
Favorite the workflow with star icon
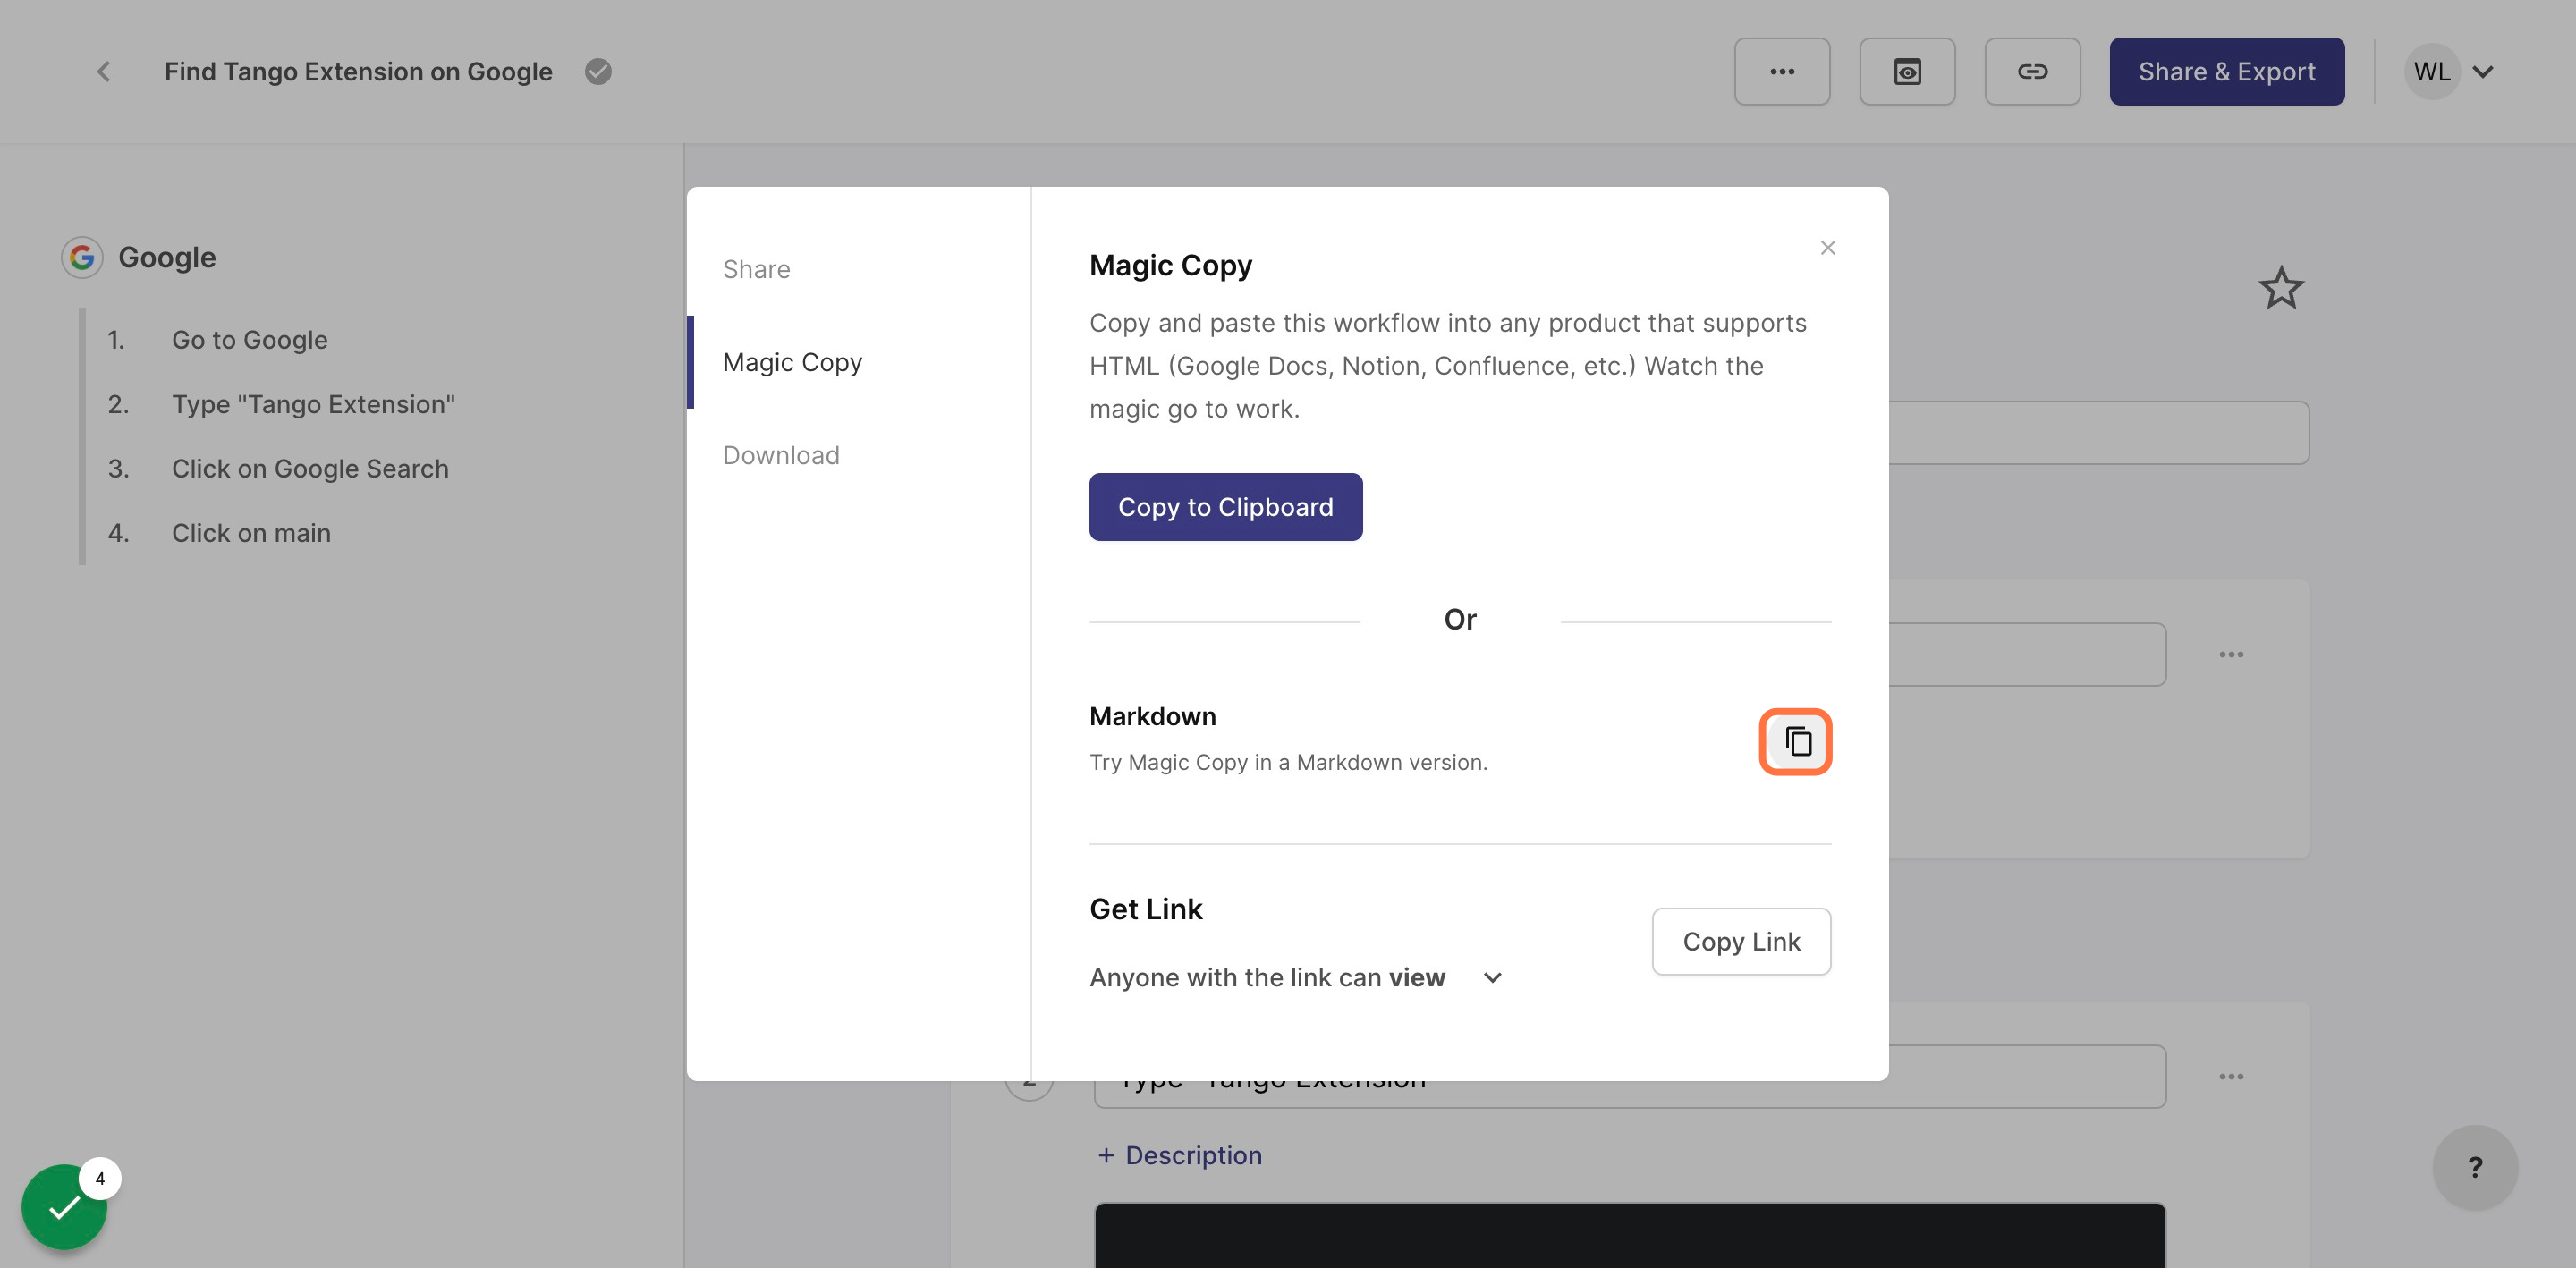2280,288
